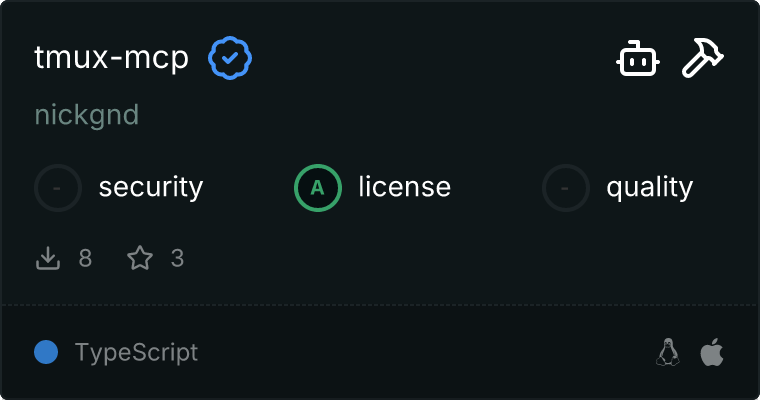Click the Linux penguin platform icon
The height and width of the screenshot is (400, 760).
coord(667,352)
